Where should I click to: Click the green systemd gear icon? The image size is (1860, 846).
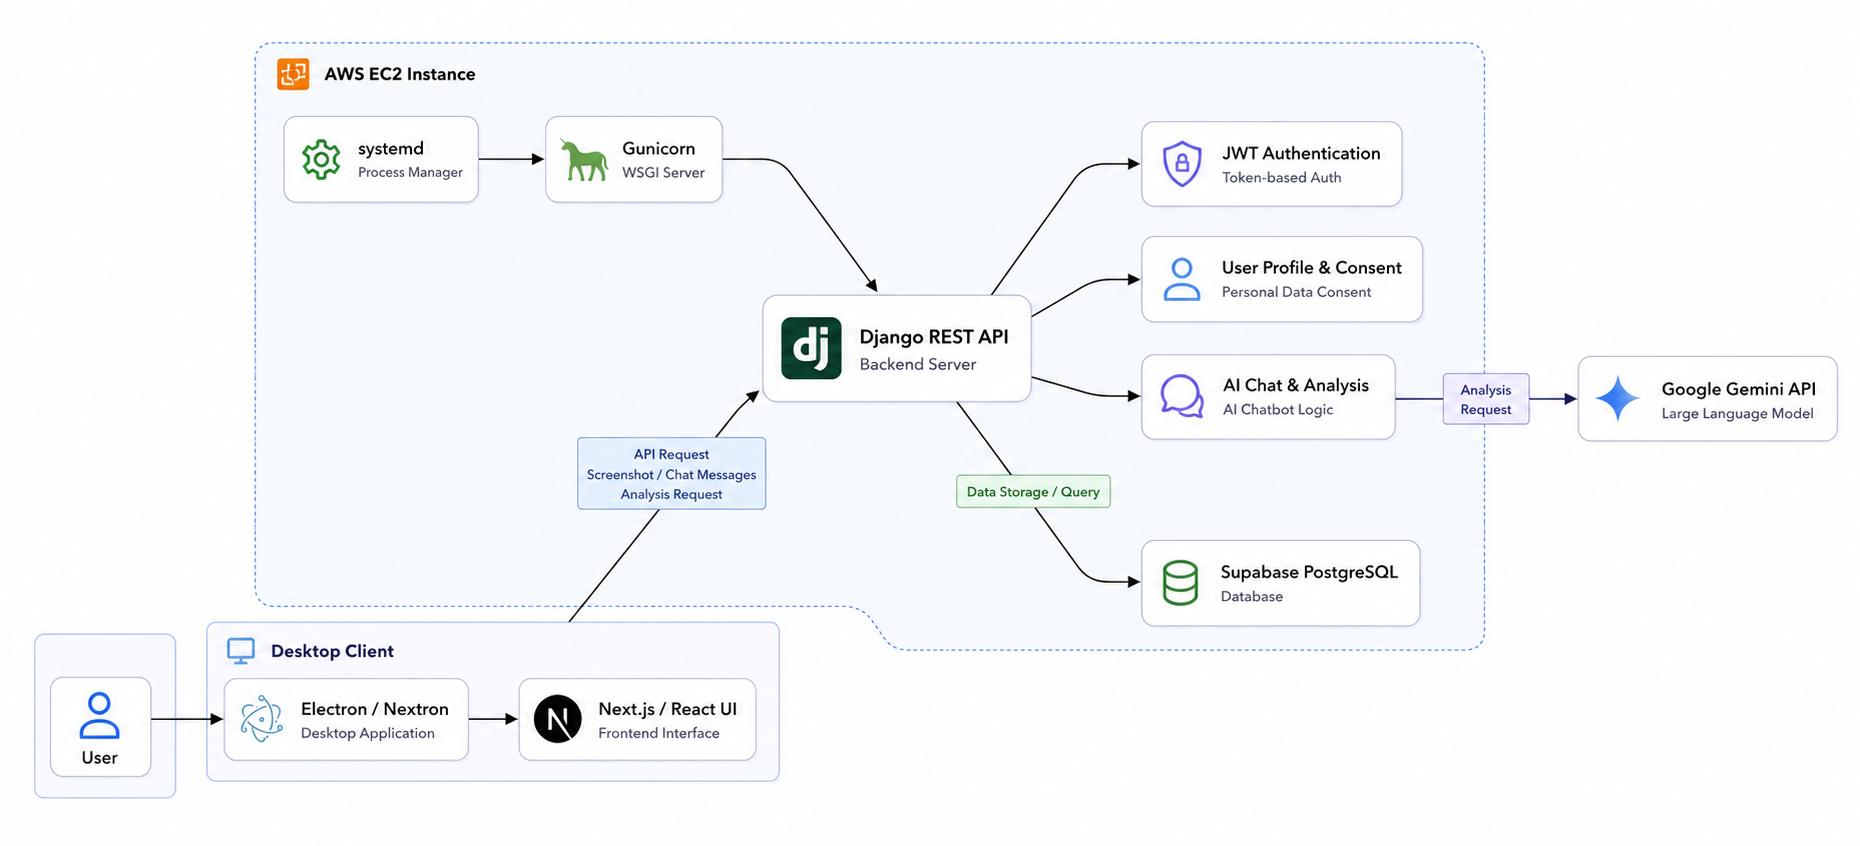tap(321, 160)
